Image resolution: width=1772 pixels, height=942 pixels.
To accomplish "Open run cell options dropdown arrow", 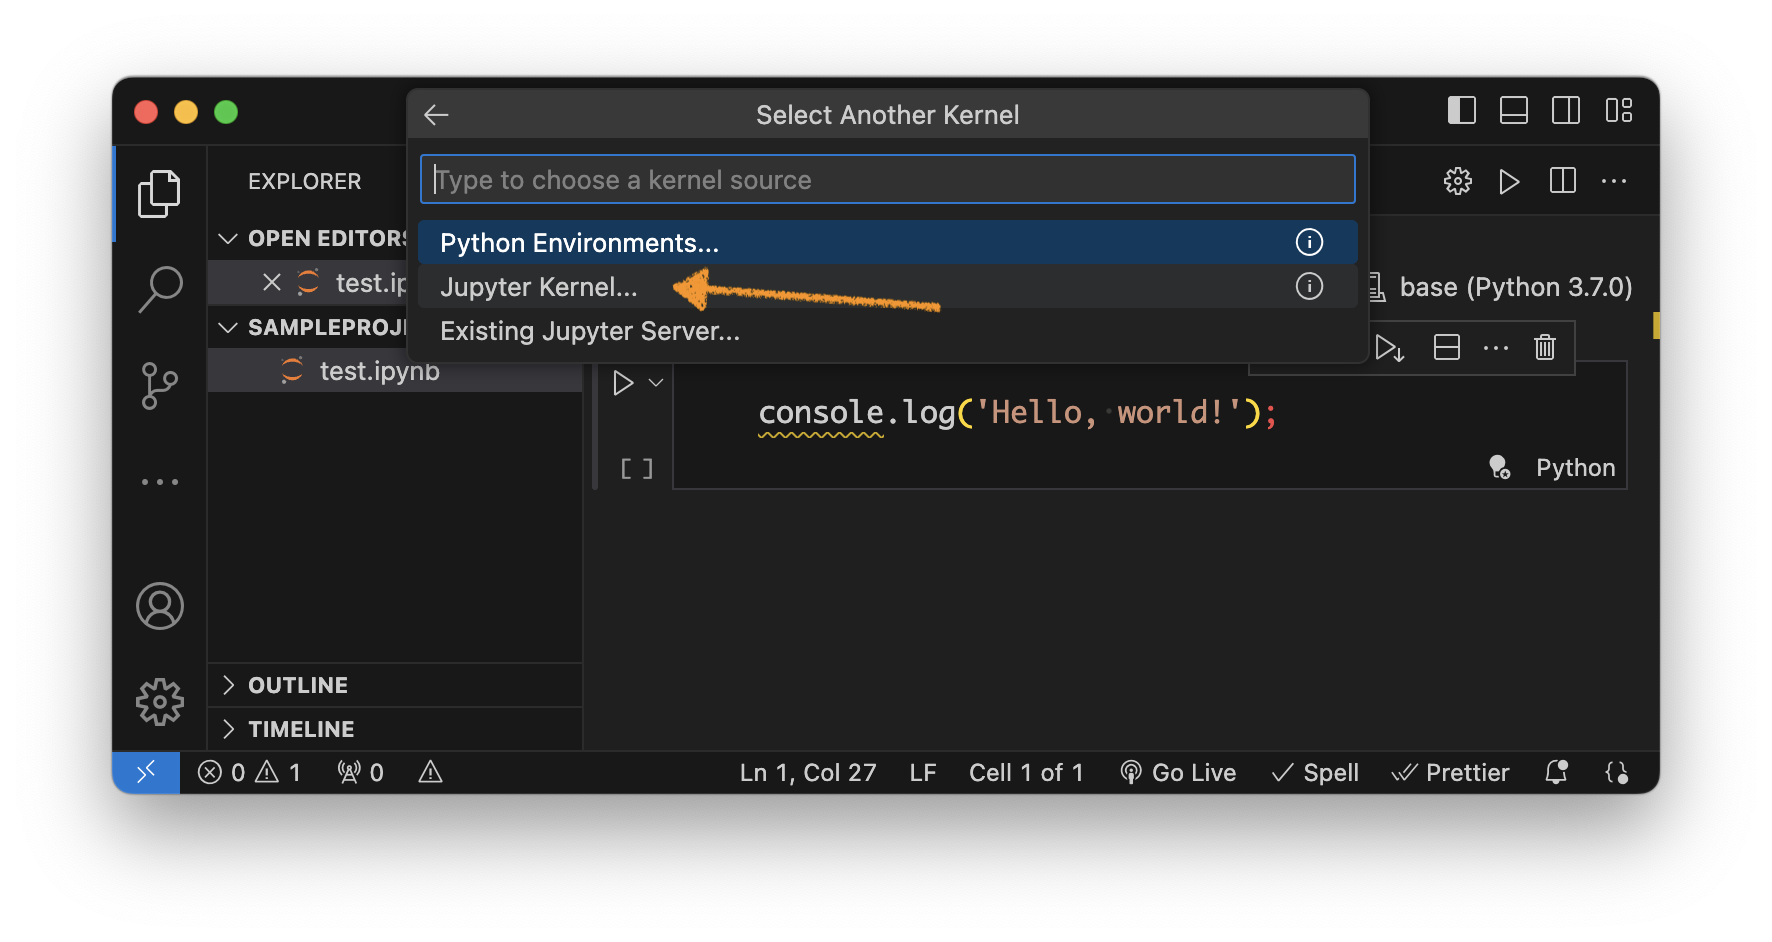I will point(656,382).
